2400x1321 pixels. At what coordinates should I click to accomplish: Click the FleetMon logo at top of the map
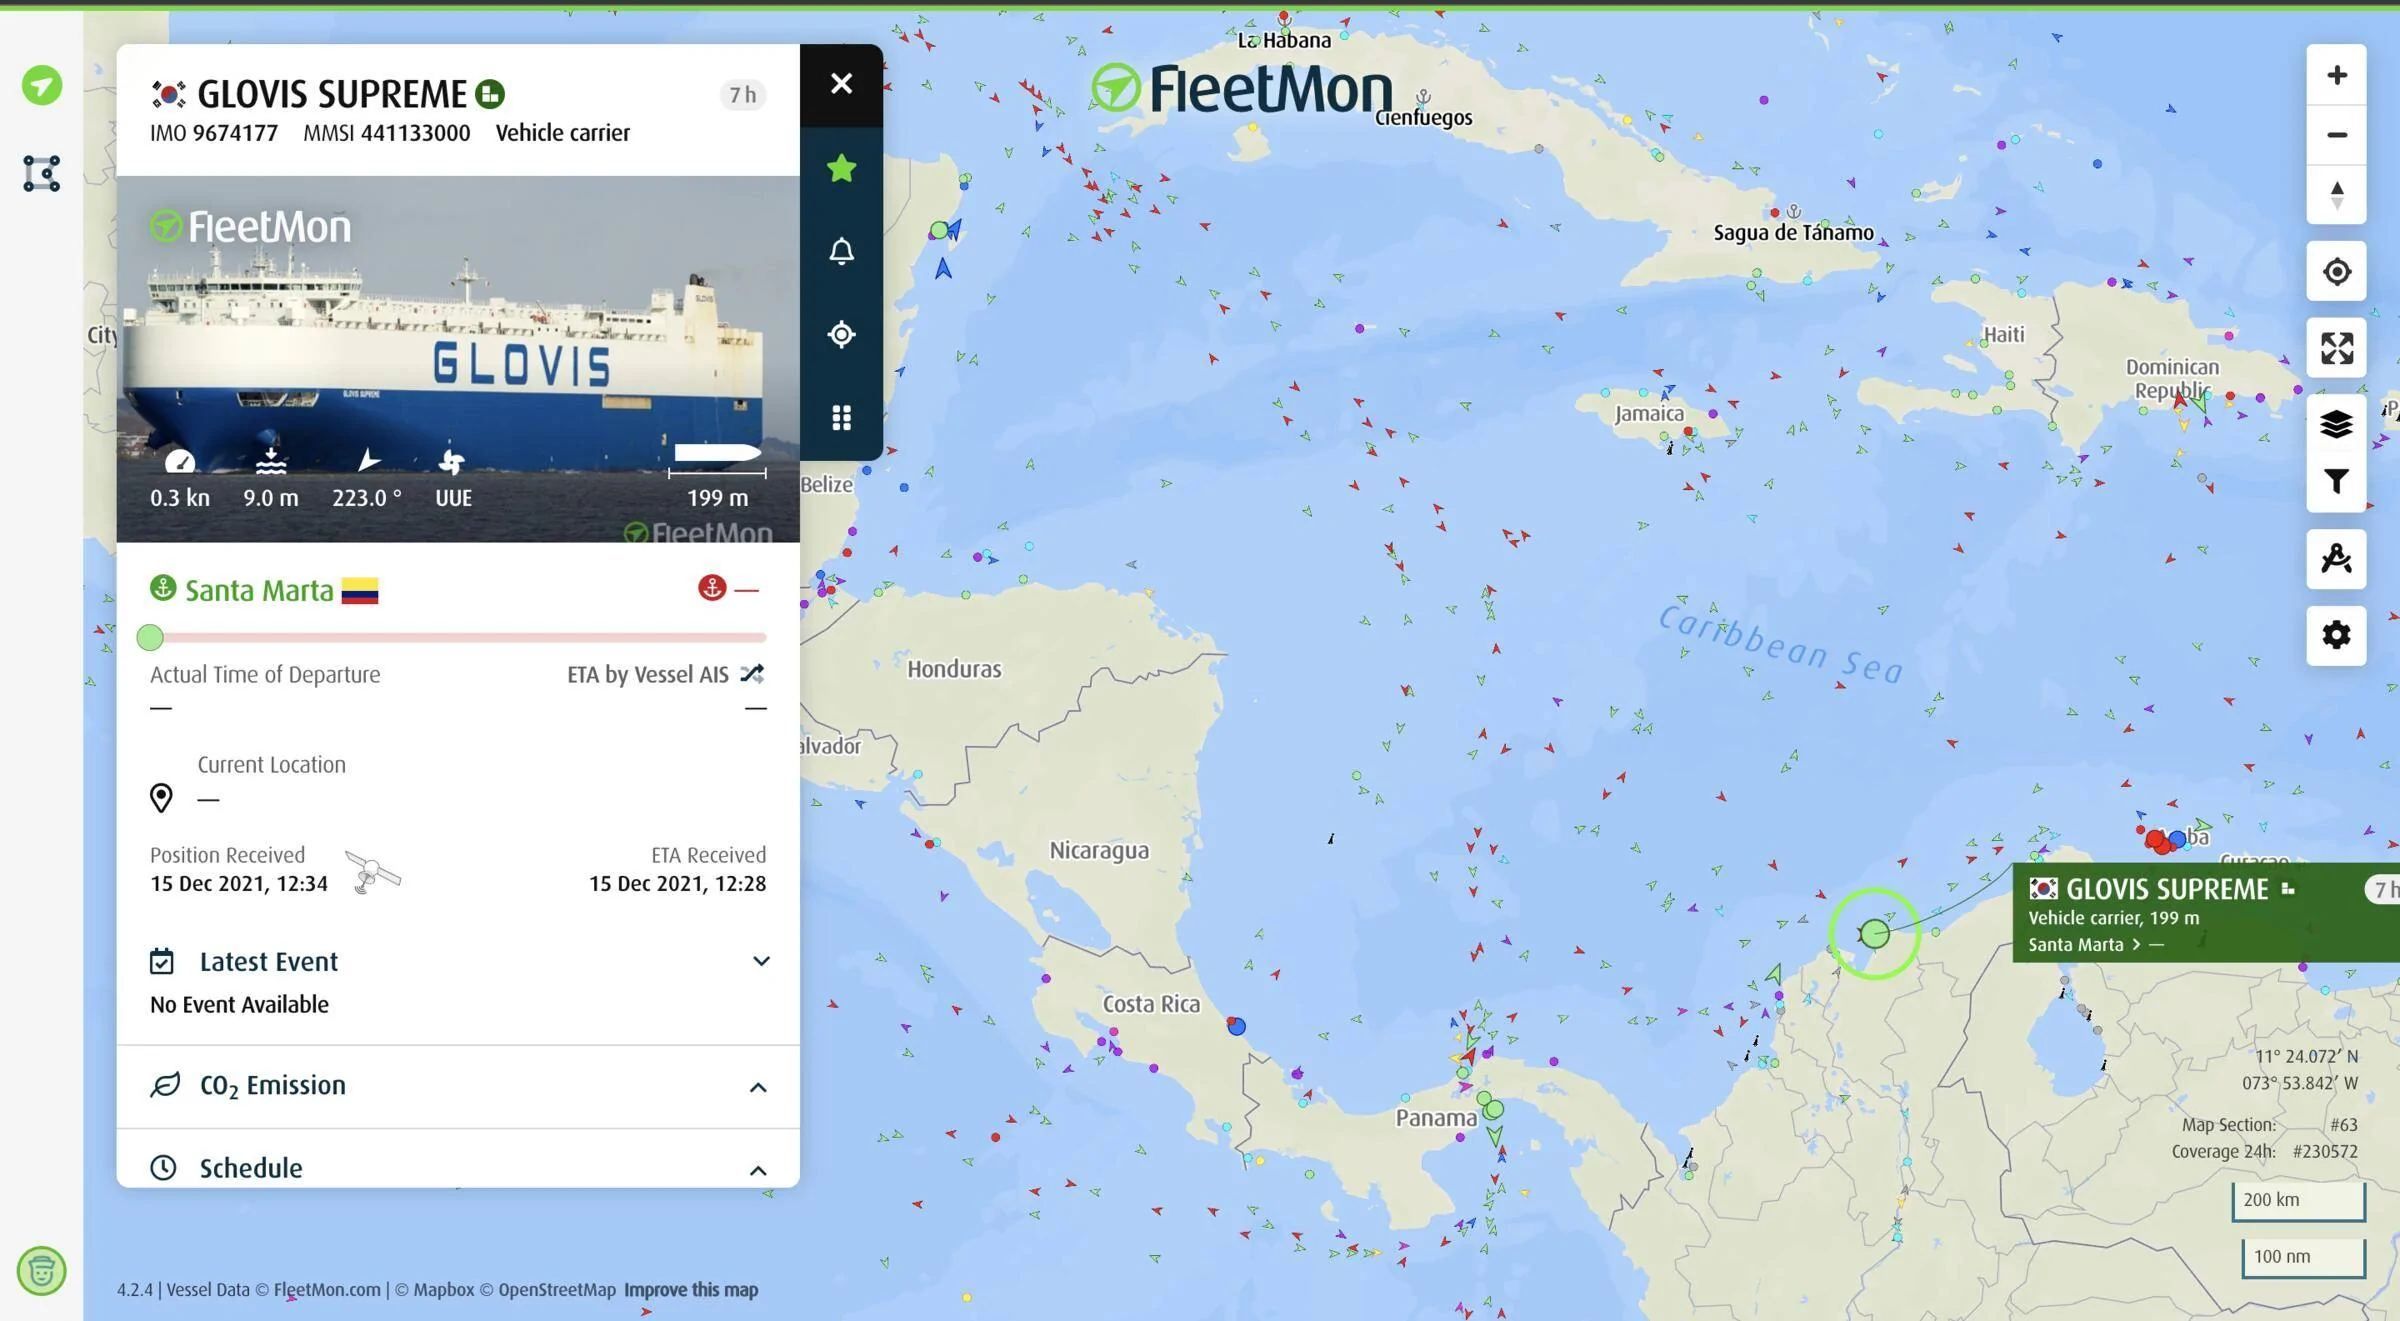1241,88
